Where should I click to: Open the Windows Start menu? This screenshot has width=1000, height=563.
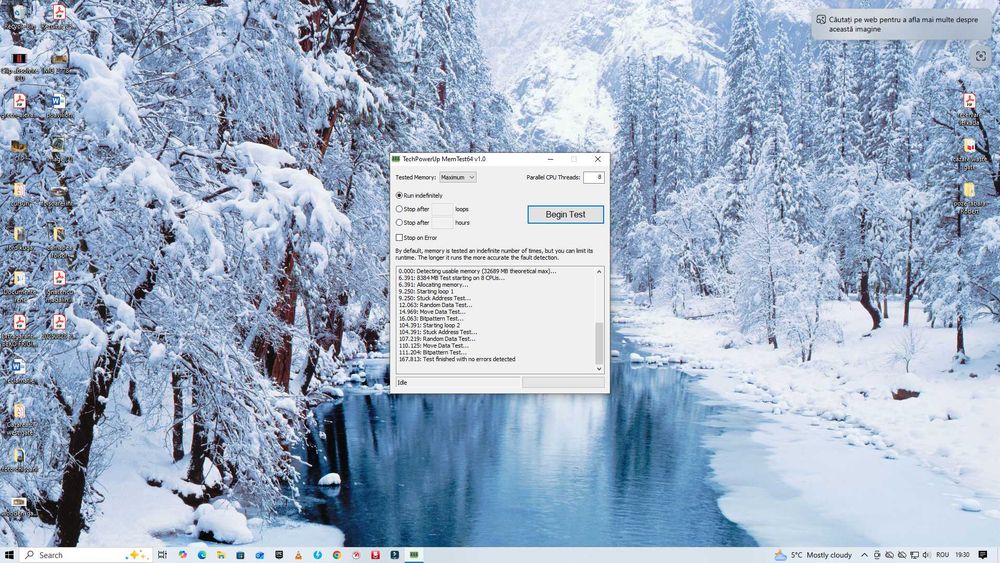click(x=9, y=555)
